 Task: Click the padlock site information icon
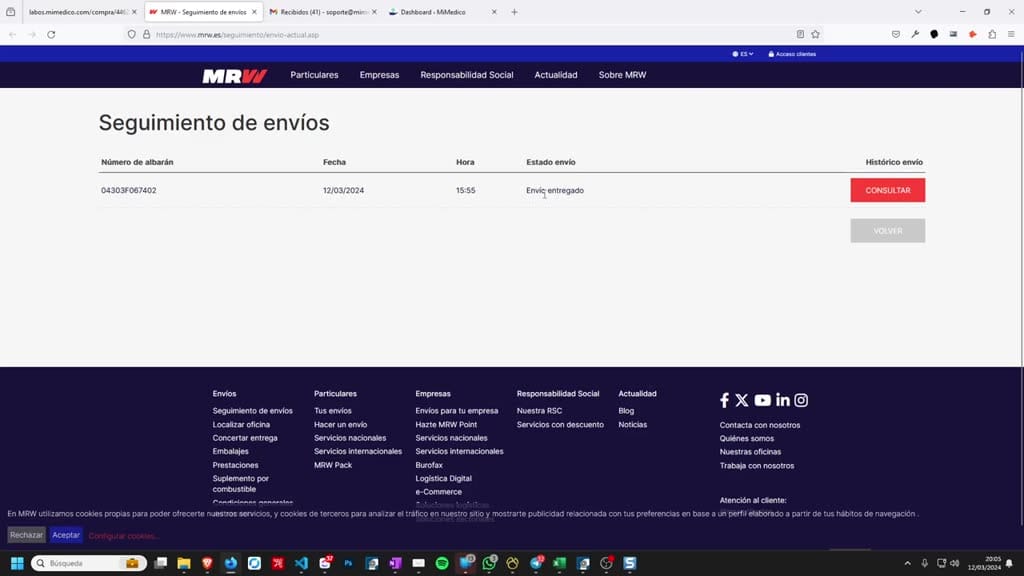146,35
